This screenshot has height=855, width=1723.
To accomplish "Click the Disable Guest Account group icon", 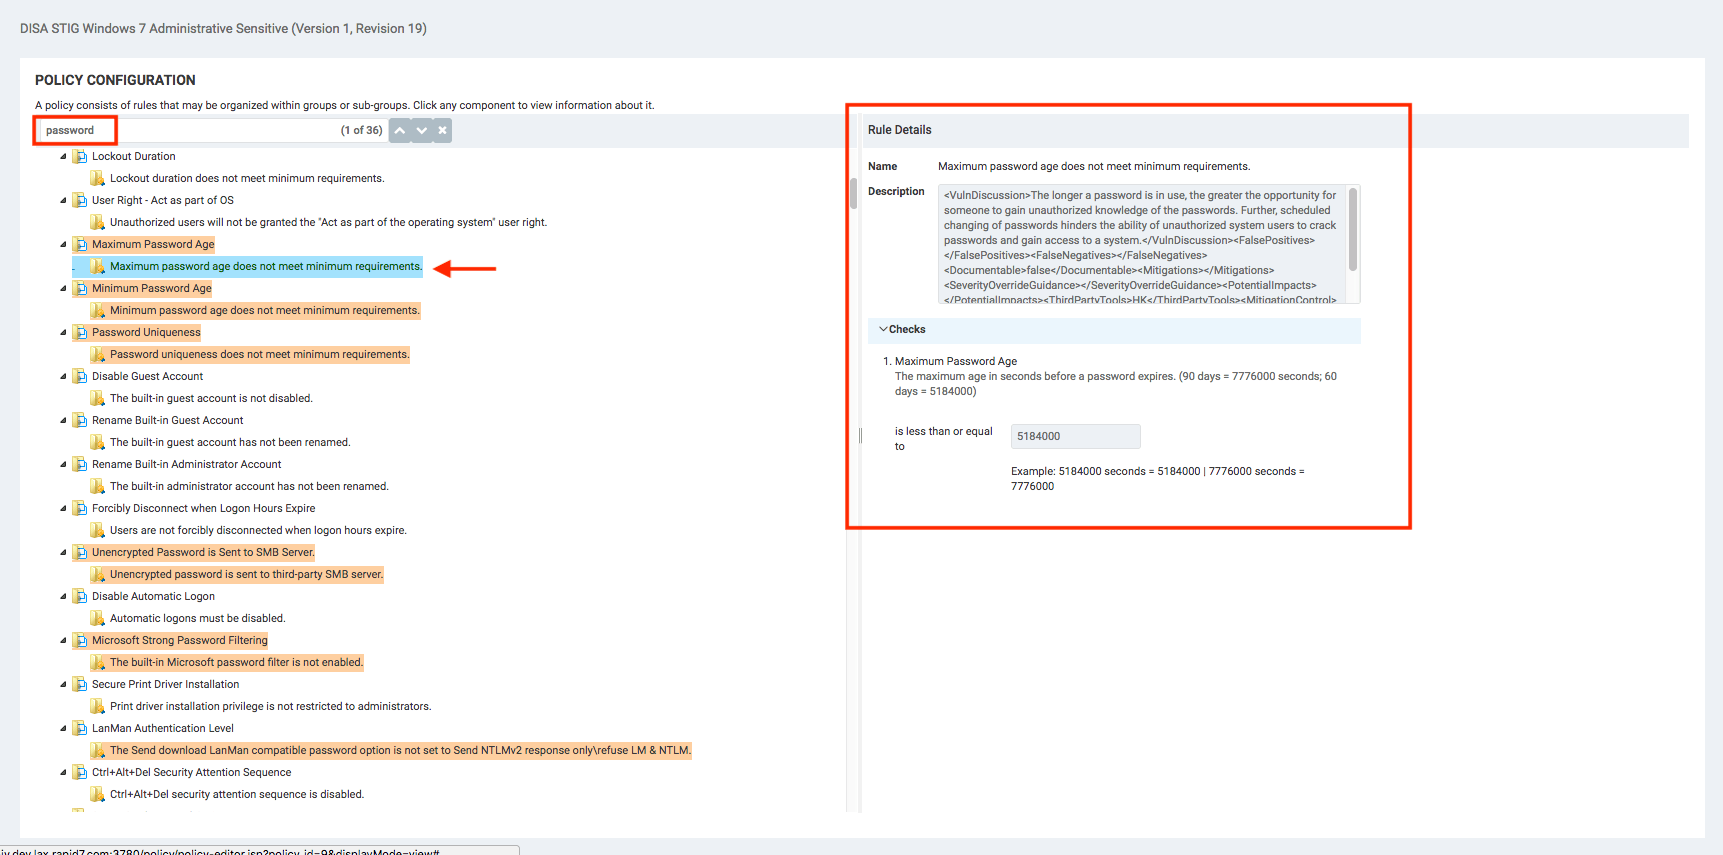I will [80, 376].
